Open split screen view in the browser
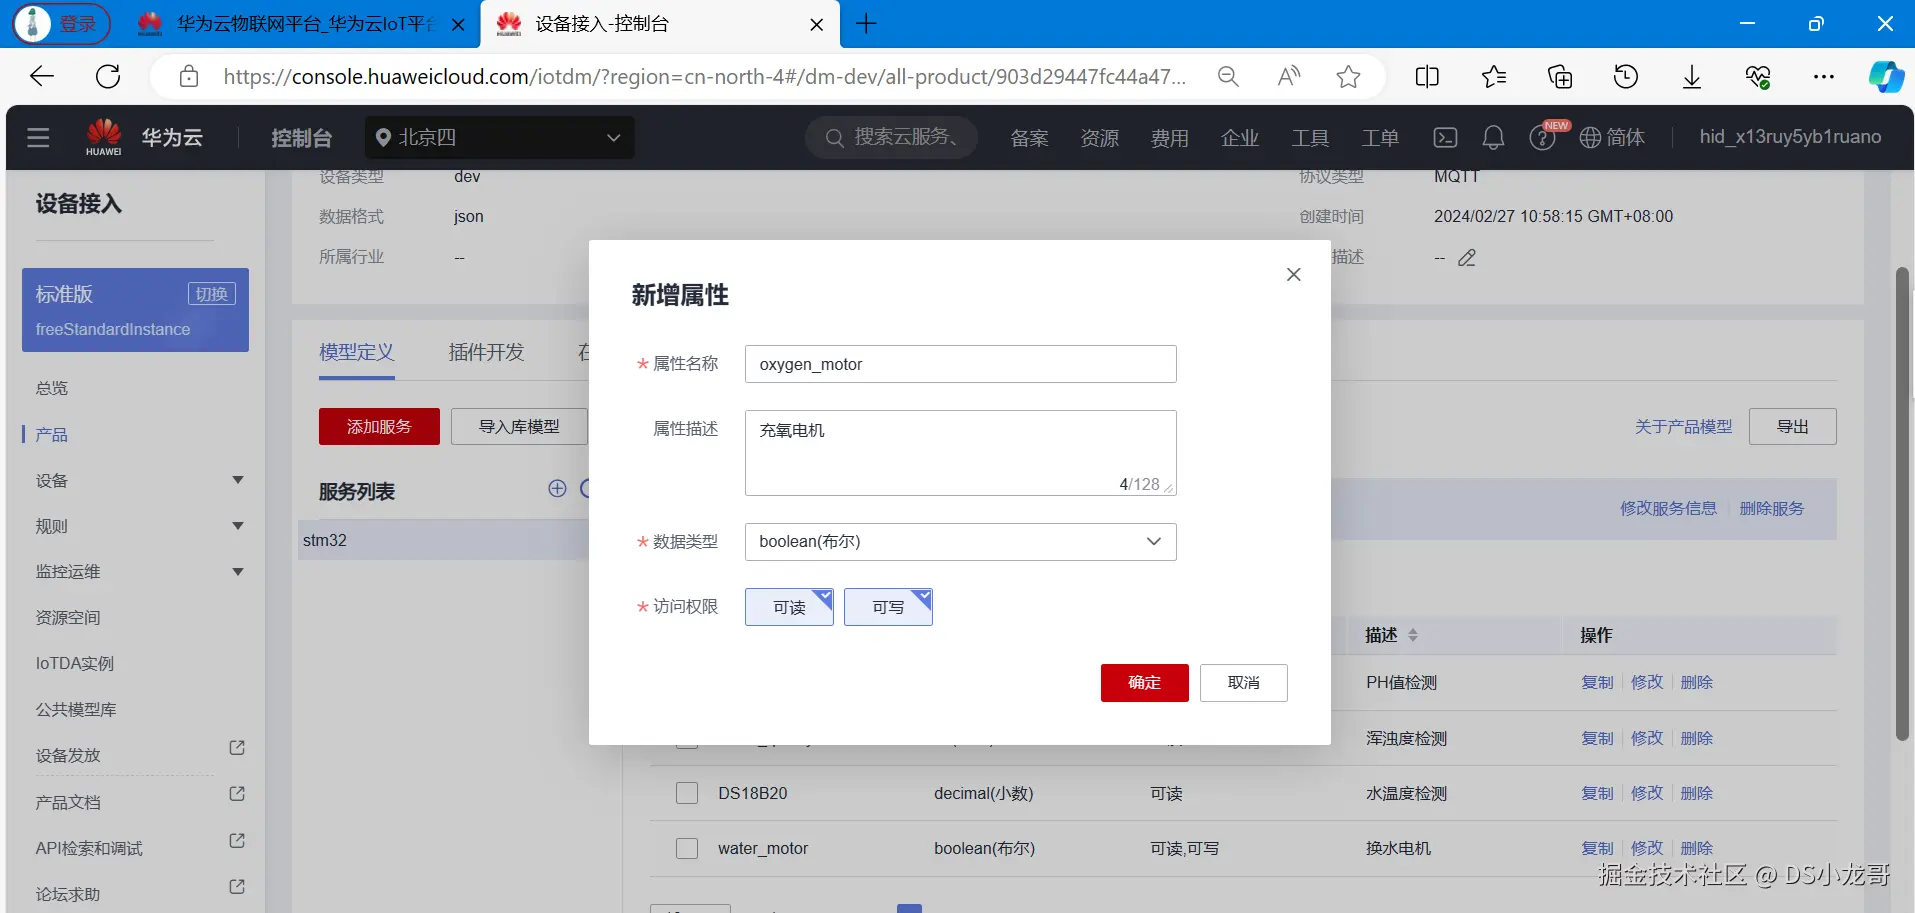This screenshot has height=913, width=1915. (1427, 77)
